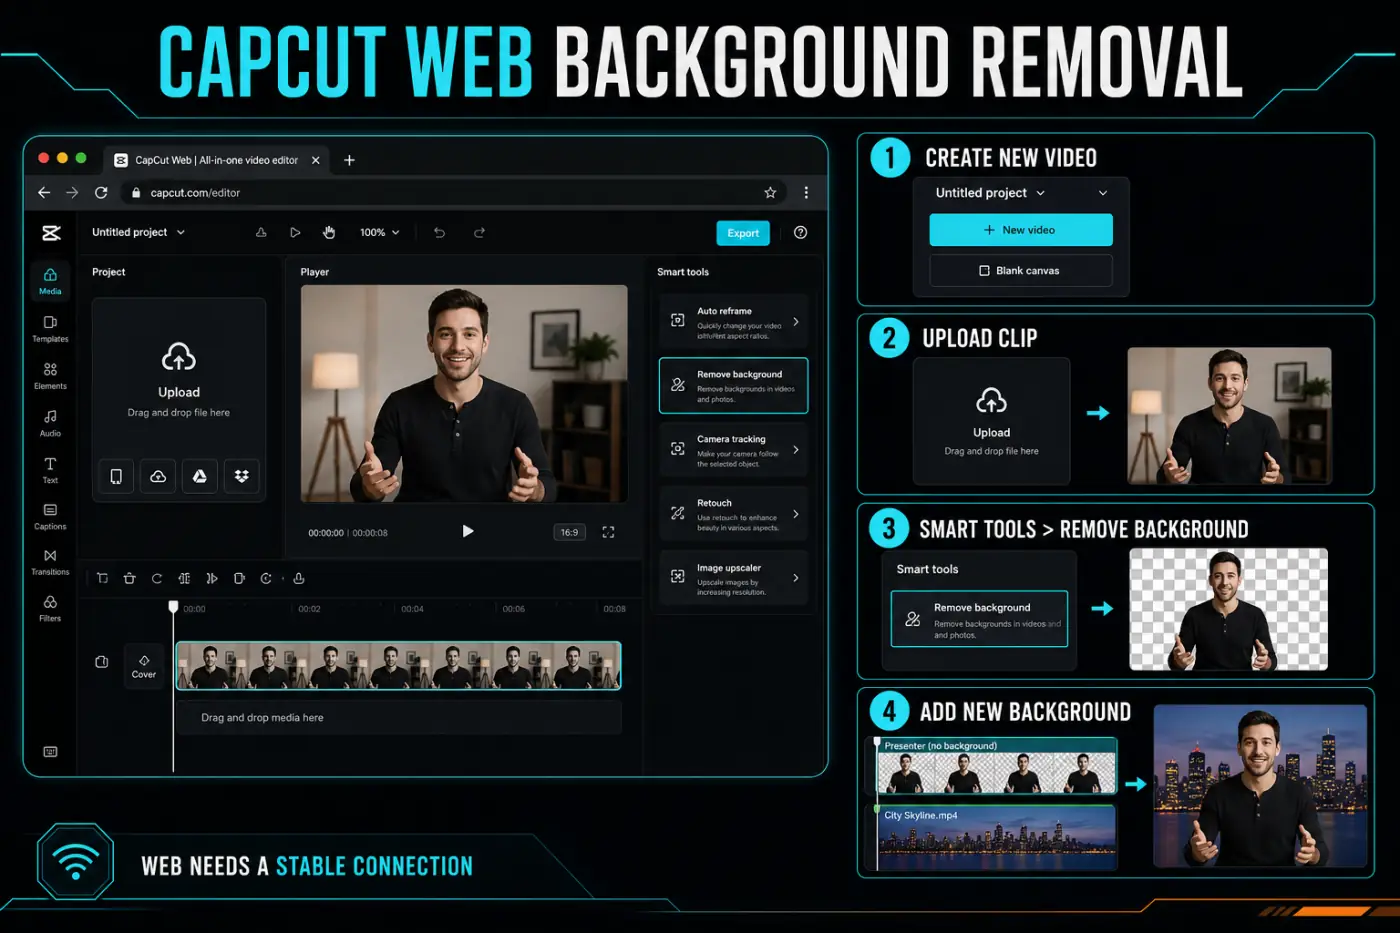Screen dimensions: 1400x933
Task: Upload from cloud storage in the Project panel
Action: [x=158, y=476]
